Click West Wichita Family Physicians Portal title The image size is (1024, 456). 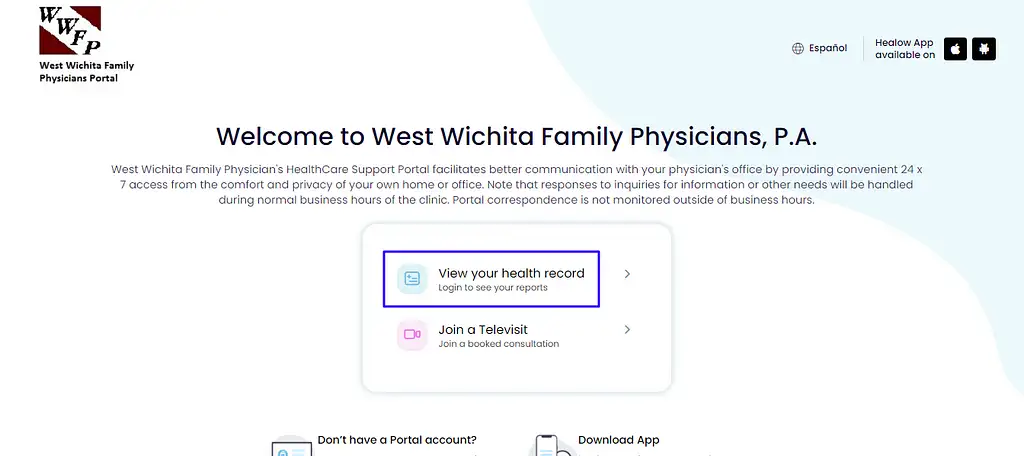click(86, 72)
